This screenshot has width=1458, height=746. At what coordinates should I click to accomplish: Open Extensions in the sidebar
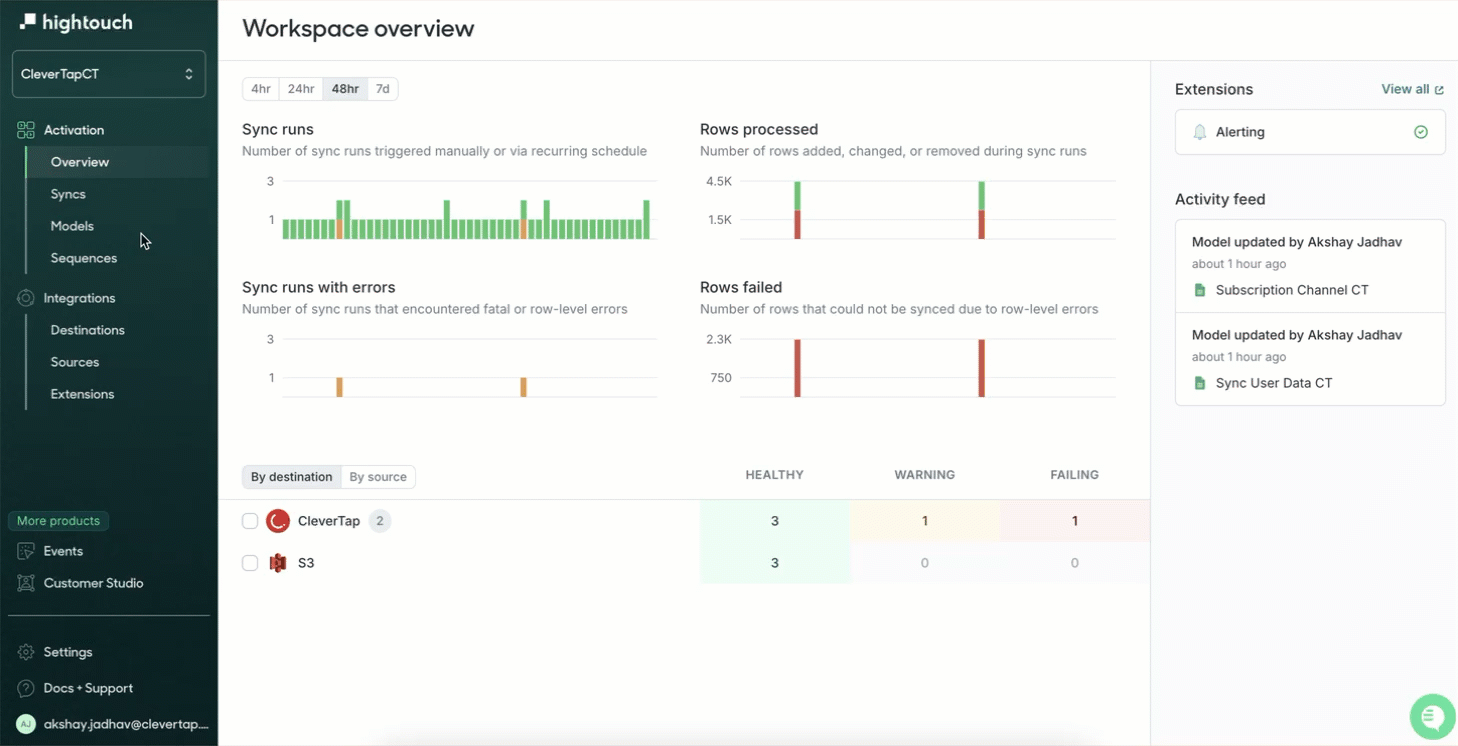coord(83,394)
